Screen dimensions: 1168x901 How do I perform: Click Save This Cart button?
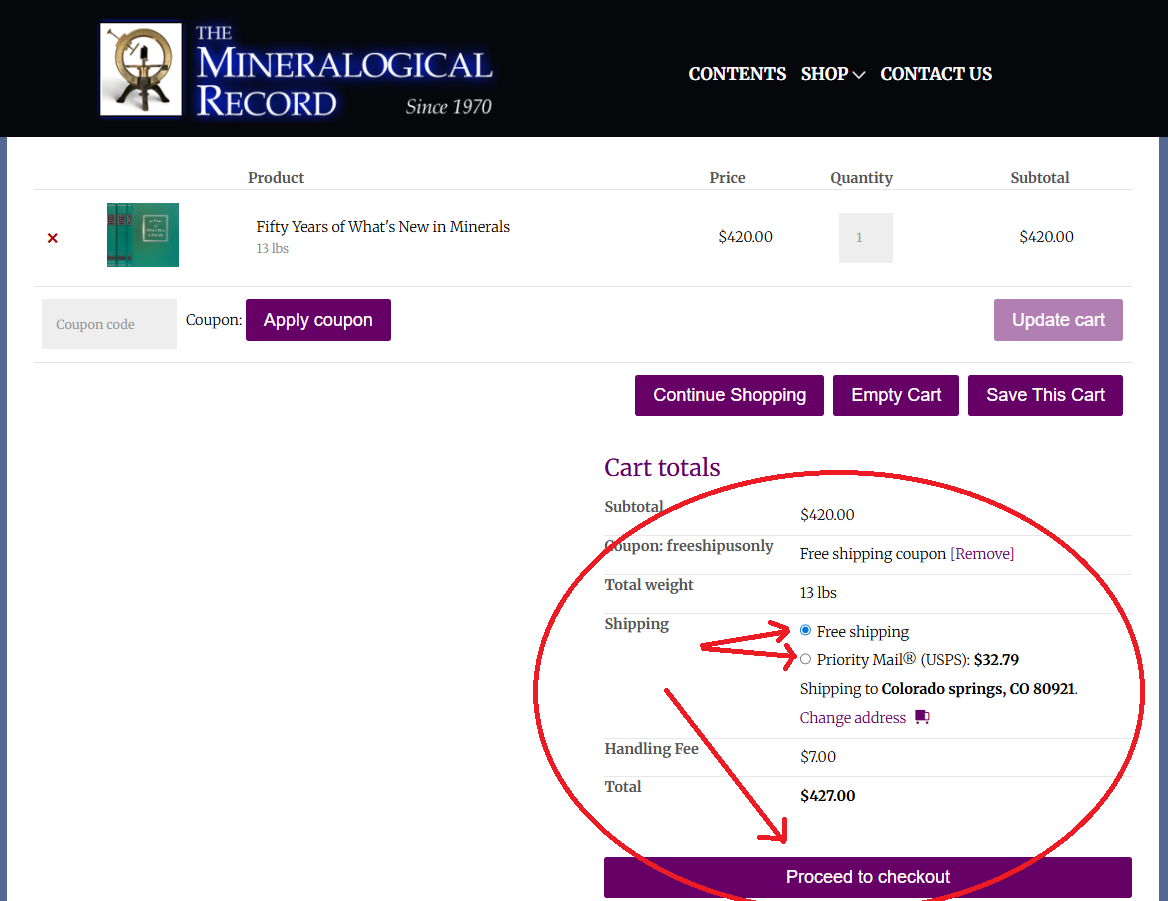pyautogui.click(x=1045, y=395)
